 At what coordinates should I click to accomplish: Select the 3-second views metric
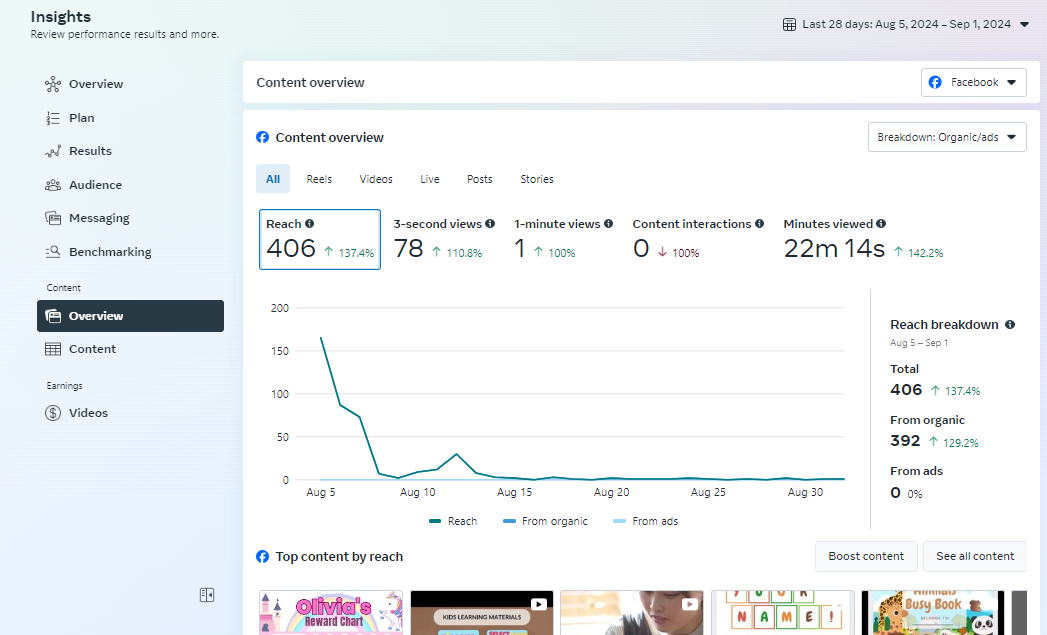click(x=444, y=240)
